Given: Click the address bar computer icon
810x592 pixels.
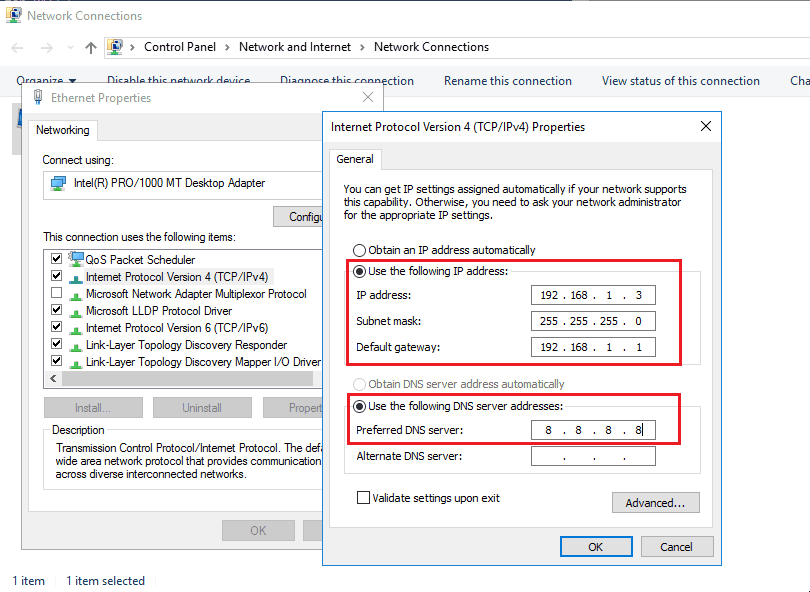Looking at the screenshot, I should [115, 47].
